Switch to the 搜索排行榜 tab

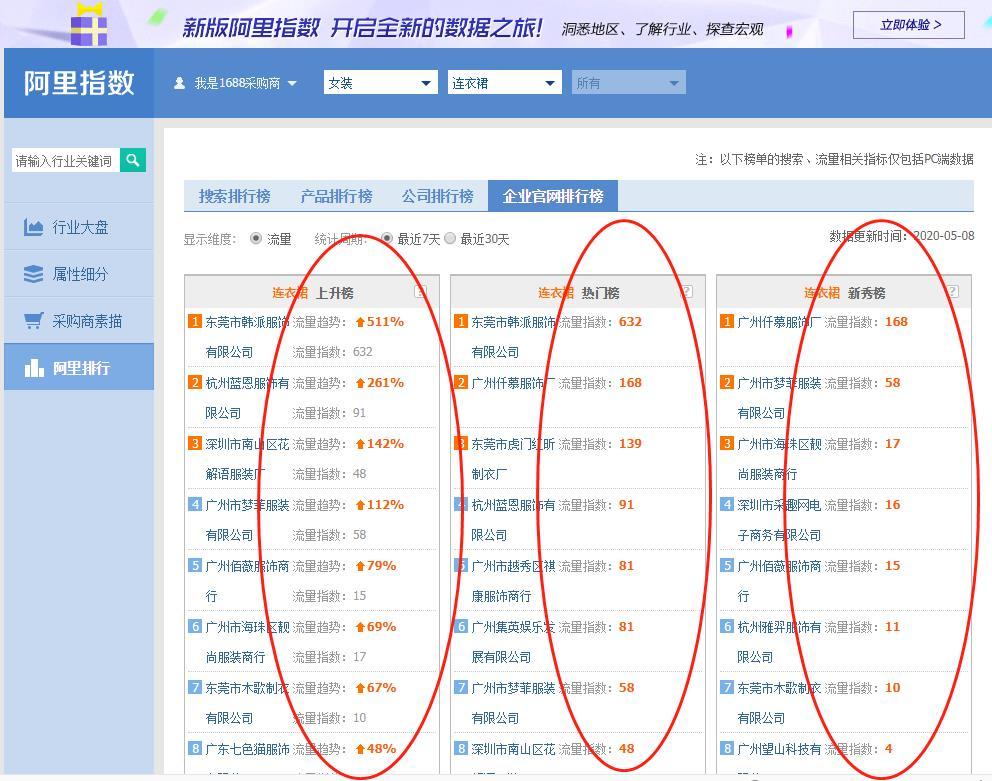click(234, 196)
